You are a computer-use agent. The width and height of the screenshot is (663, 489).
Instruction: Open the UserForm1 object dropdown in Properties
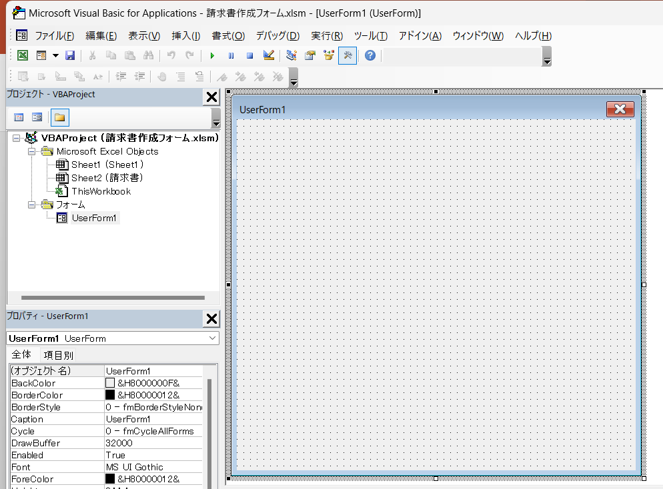[212, 339]
